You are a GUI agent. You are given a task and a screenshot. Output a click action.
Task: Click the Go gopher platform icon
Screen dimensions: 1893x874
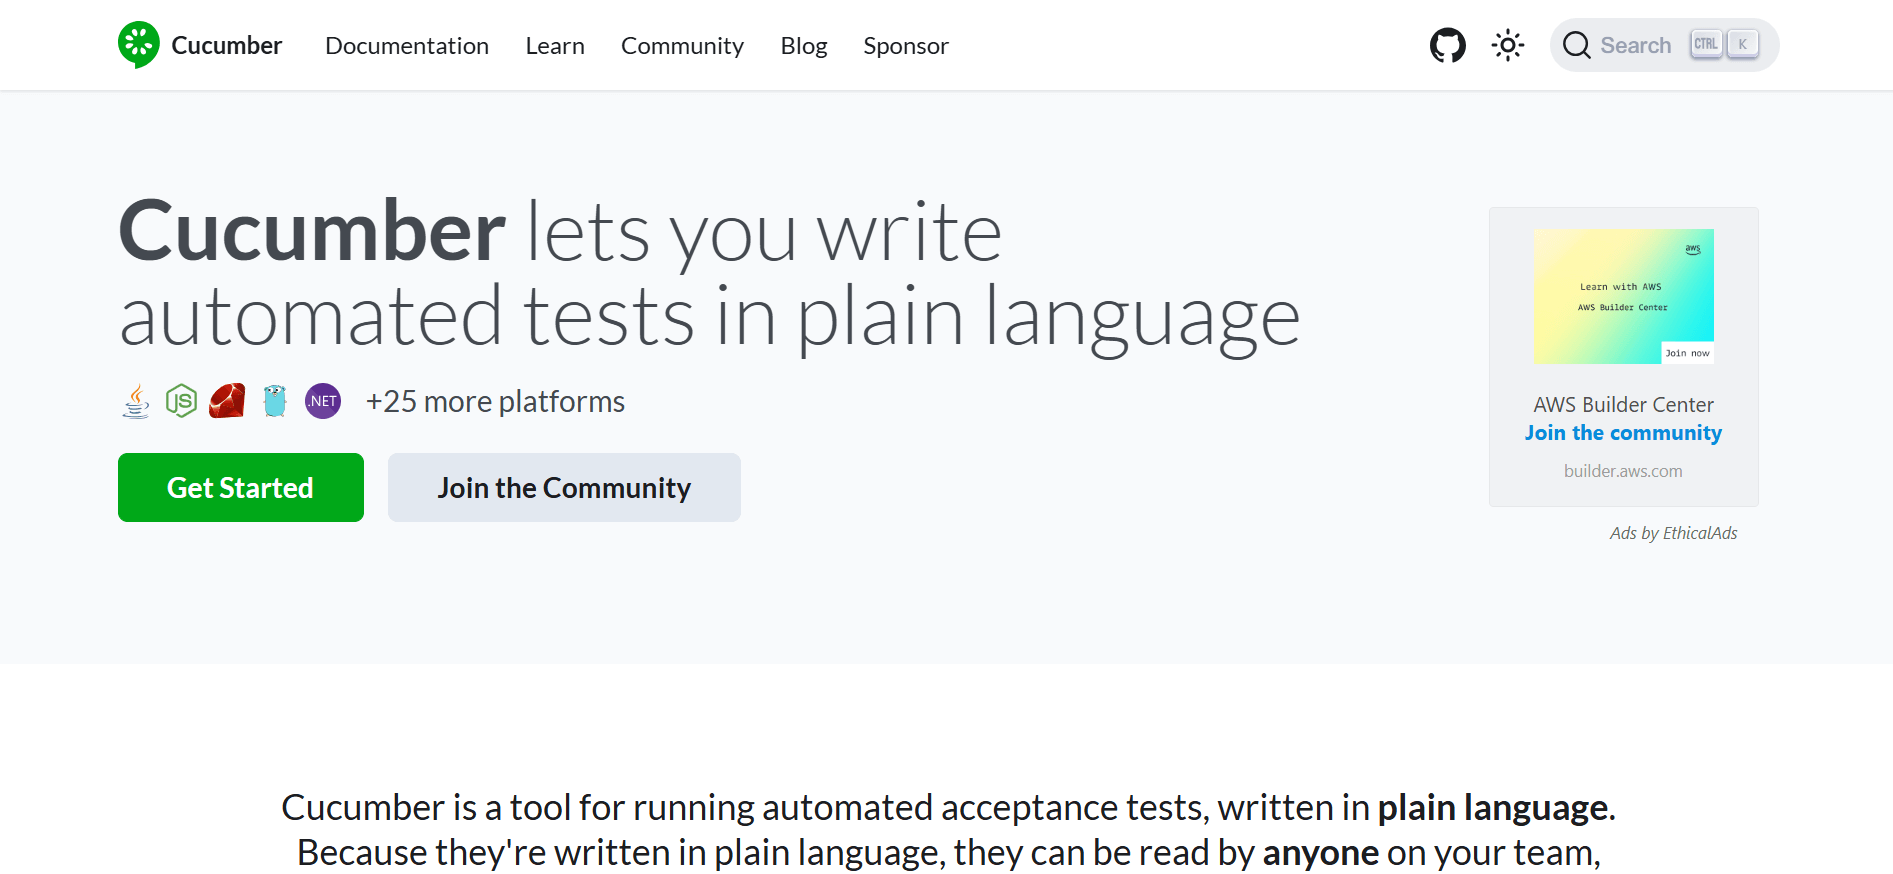[x=275, y=402]
